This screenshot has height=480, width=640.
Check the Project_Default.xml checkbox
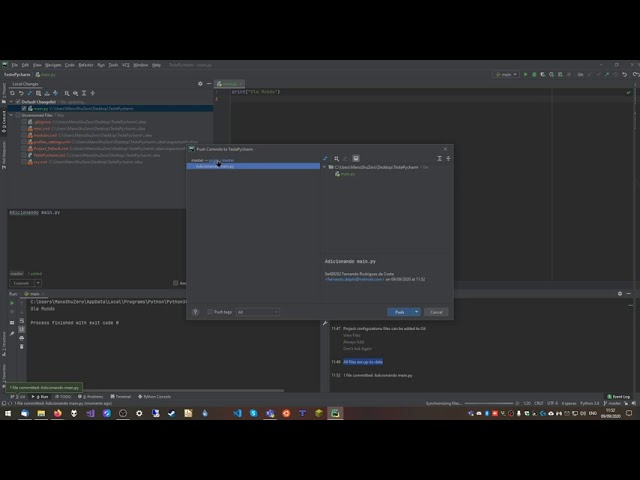(24, 149)
